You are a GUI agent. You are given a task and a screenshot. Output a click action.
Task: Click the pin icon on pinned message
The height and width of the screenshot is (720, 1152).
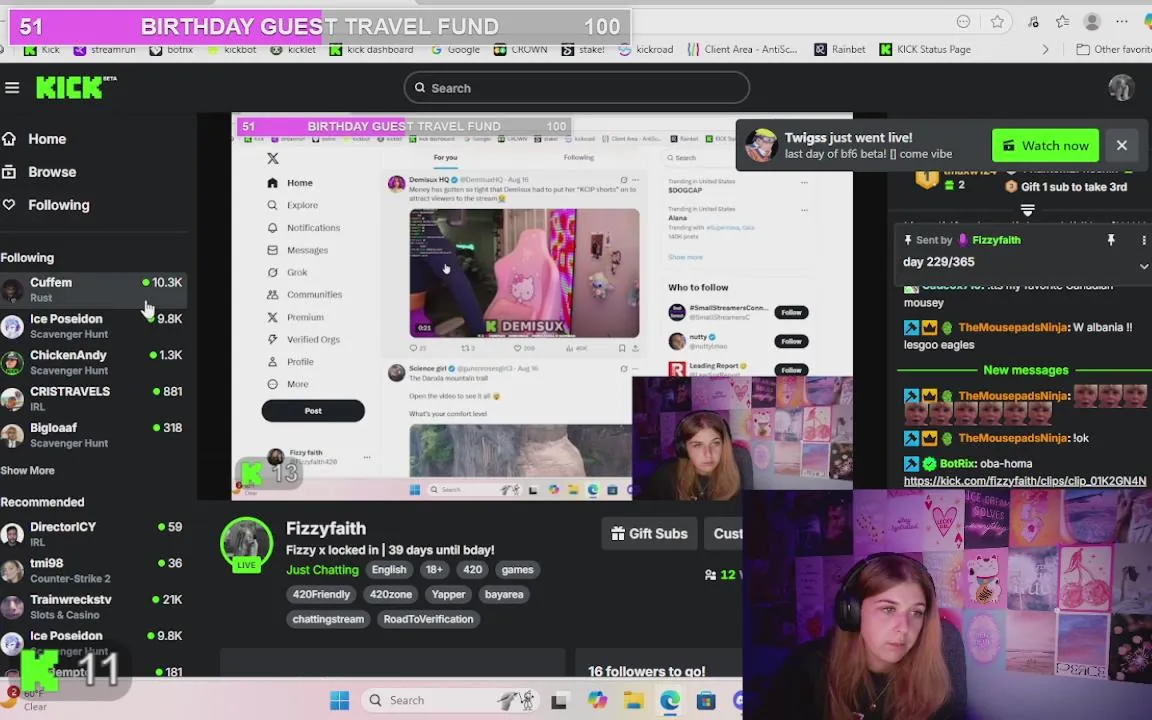(1111, 240)
